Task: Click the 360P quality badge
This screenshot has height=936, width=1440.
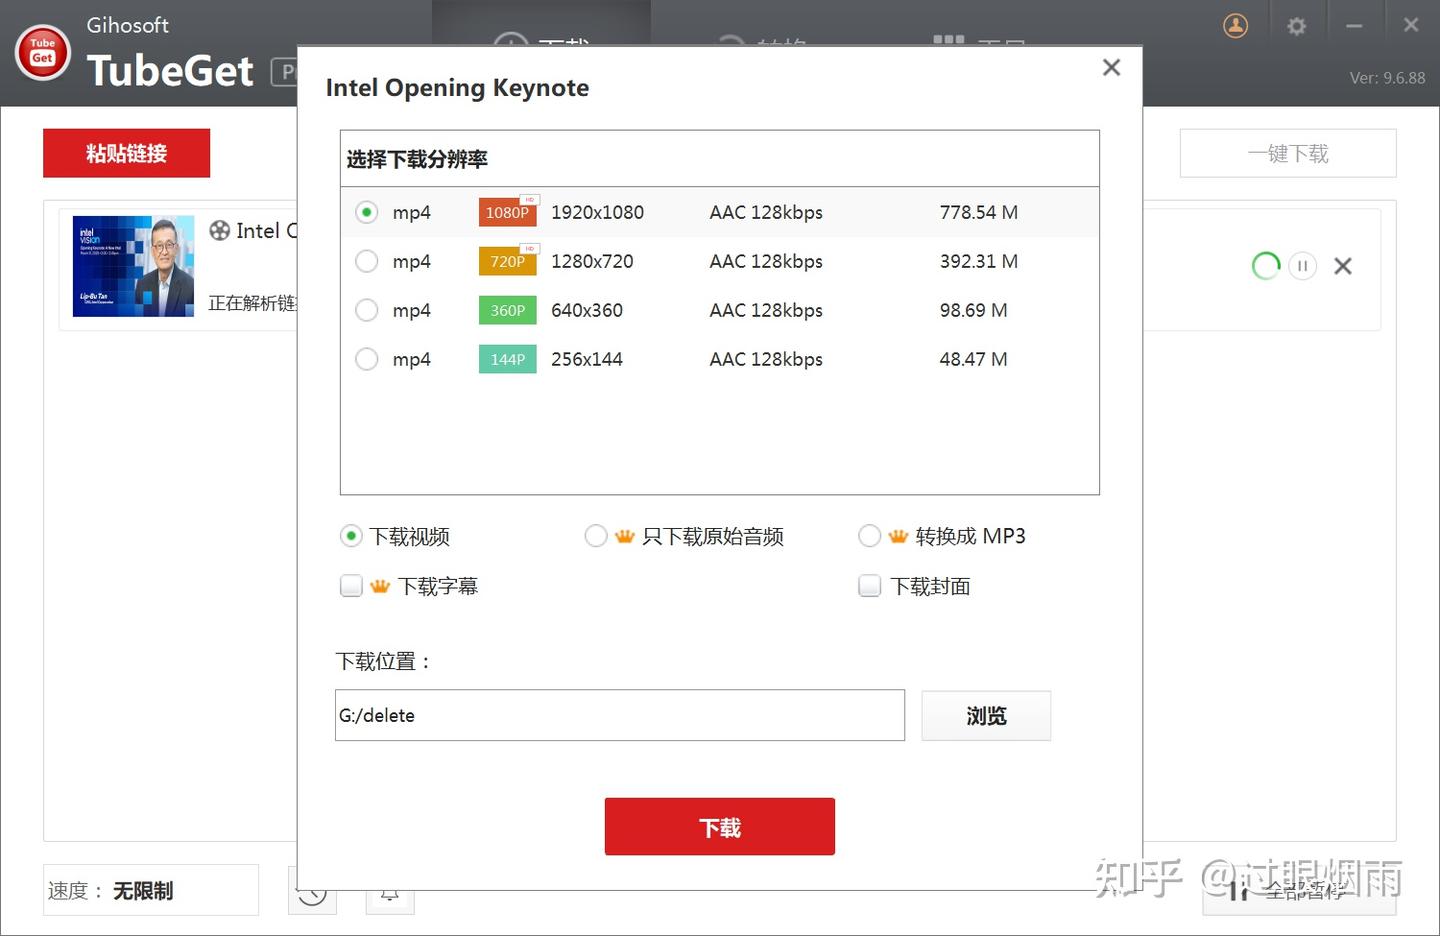Action: [508, 310]
